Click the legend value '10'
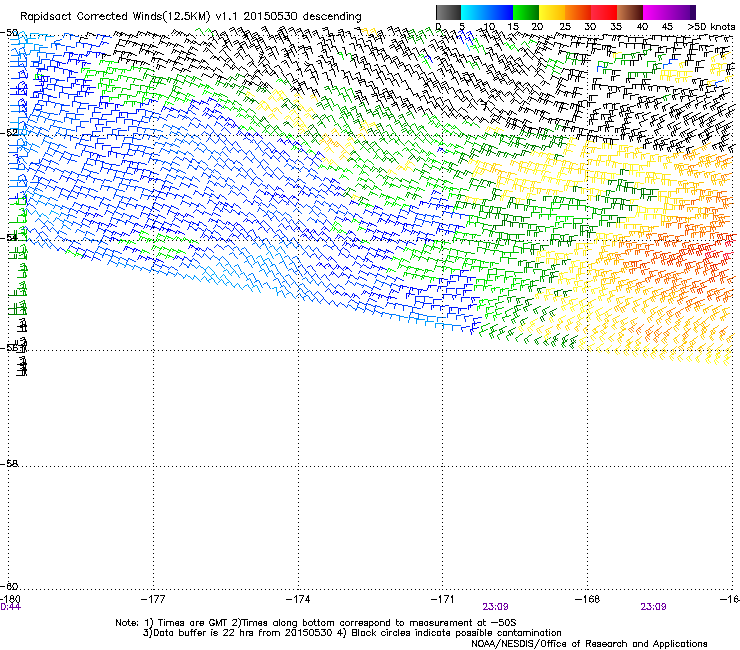This screenshot has height=650, width=740. (x=489, y=27)
